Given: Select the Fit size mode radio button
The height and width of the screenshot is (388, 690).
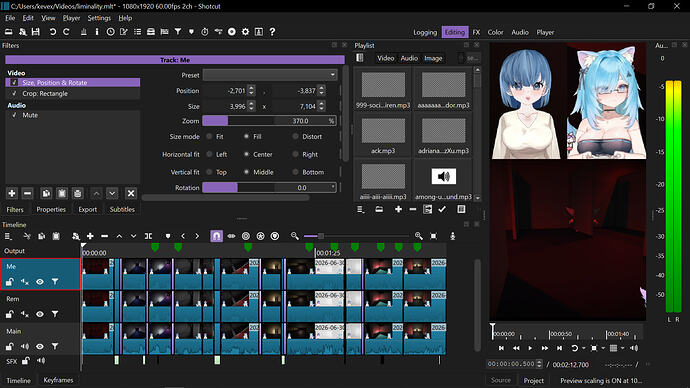Looking at the screenshot, I should pyautogui.click(x=209, y=137).
